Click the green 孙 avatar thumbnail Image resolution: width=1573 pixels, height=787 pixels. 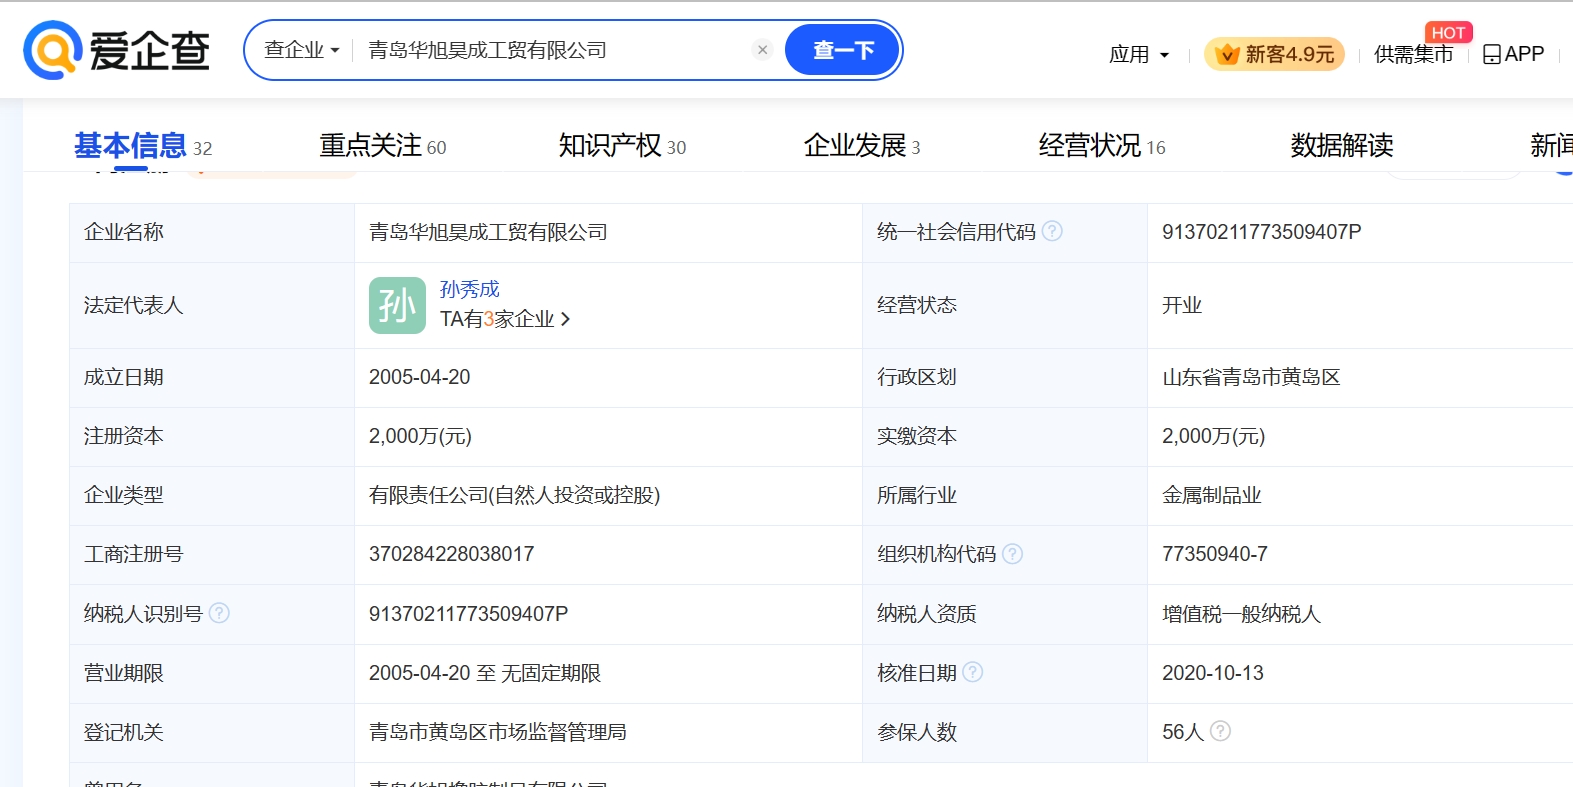coord(397,305)
